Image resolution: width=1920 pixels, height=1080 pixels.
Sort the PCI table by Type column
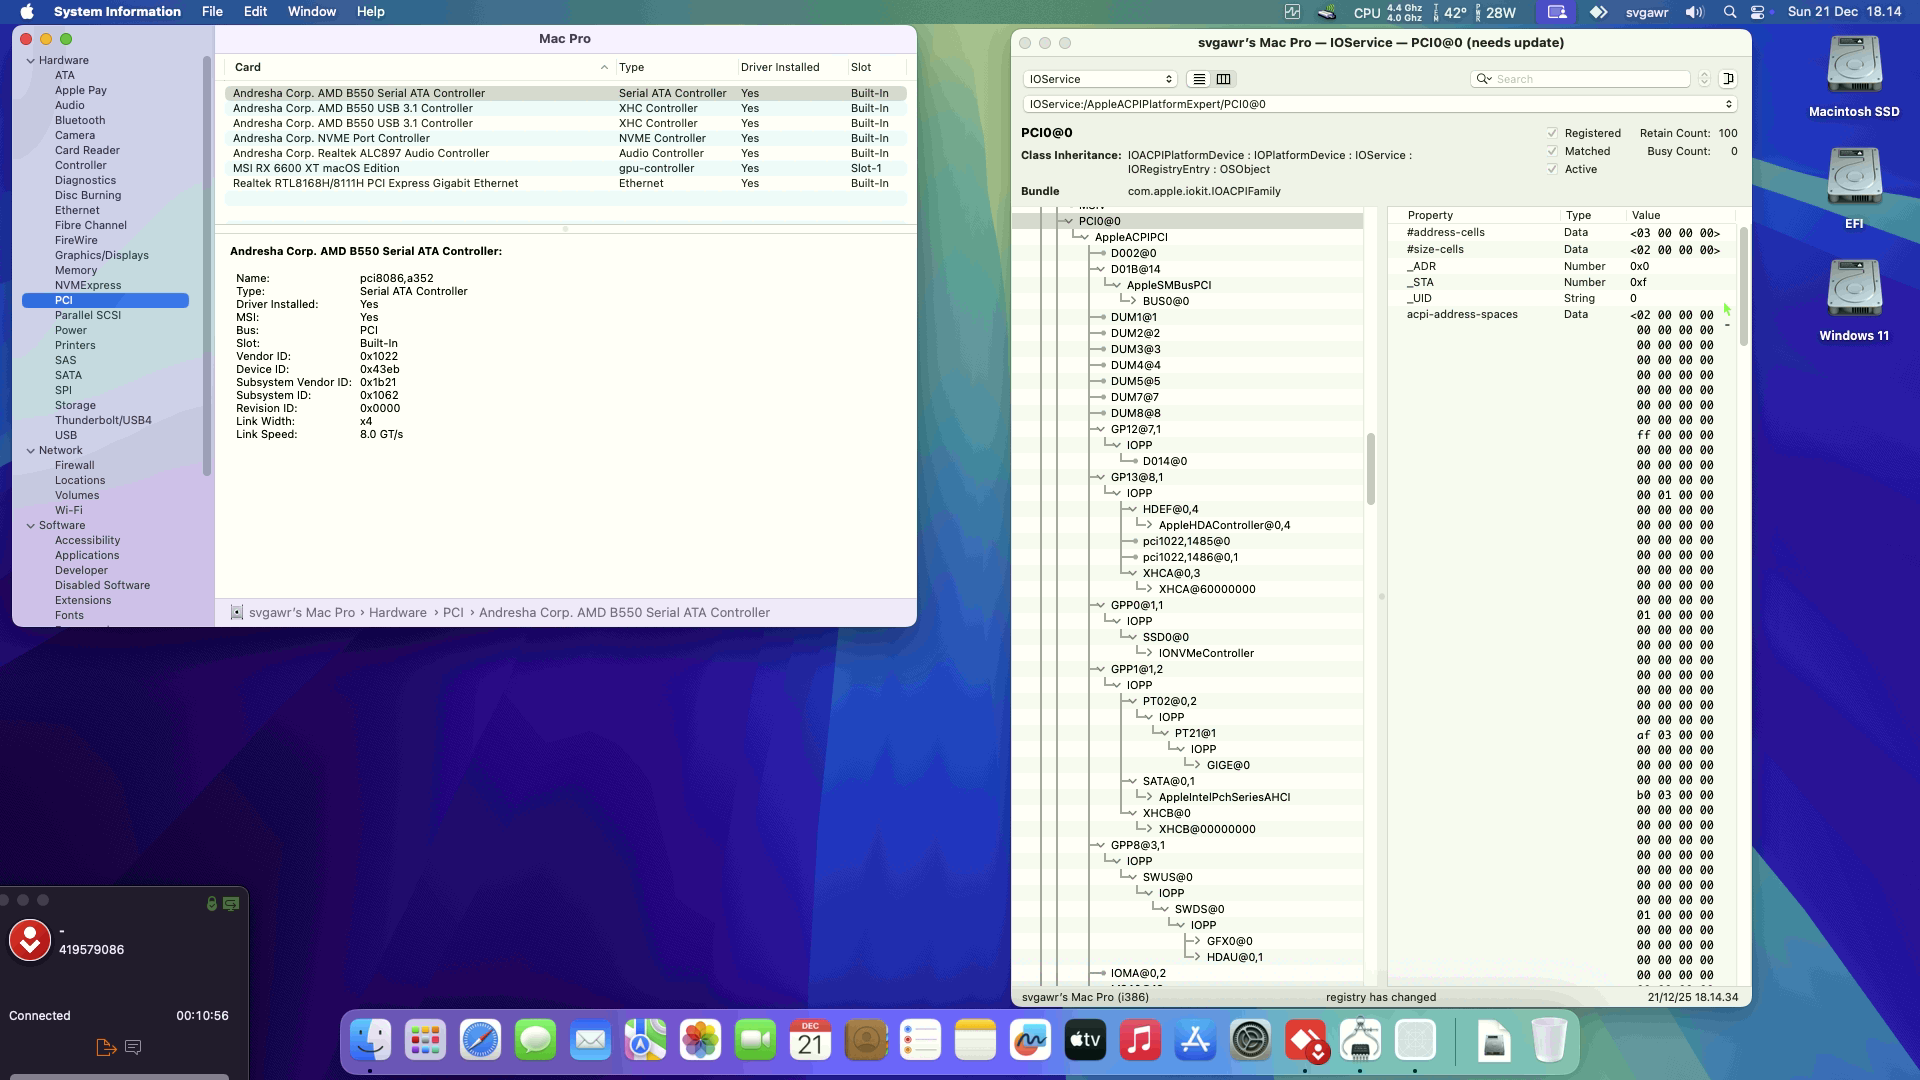[x=675, y=67]
